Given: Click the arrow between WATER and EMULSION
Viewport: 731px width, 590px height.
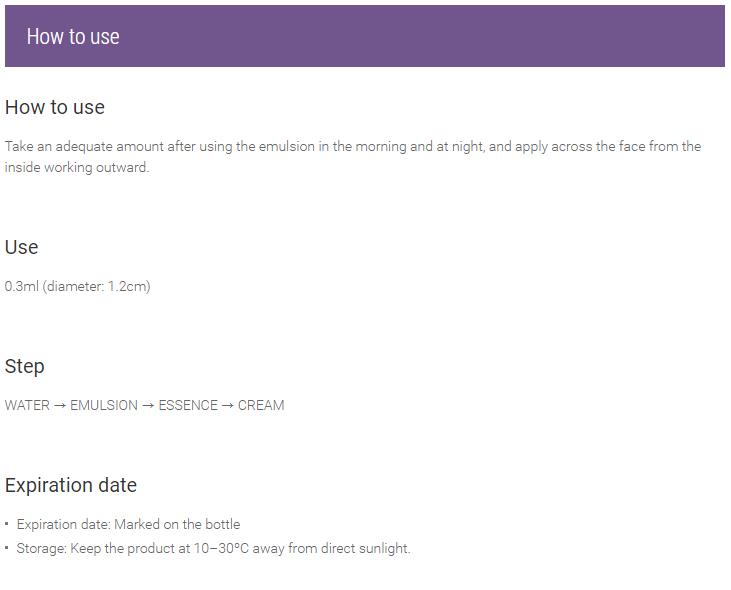Looking at the screenshot, I should [60, 405].
